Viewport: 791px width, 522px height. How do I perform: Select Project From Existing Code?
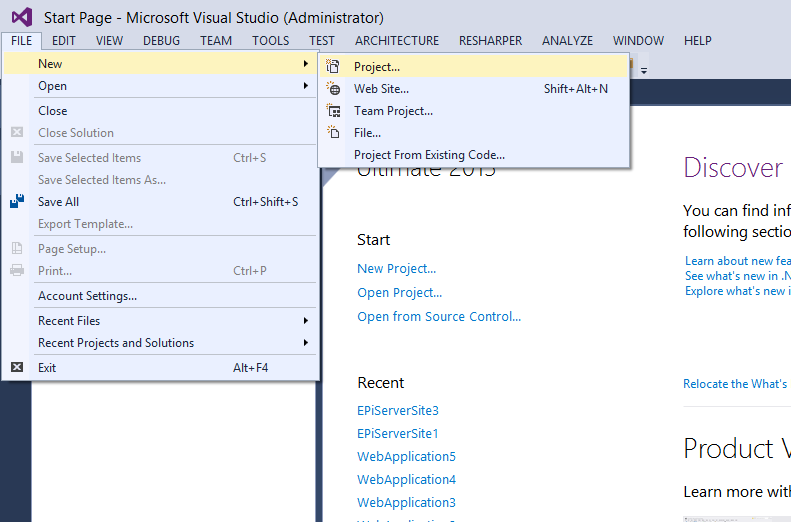coord(429,155)
